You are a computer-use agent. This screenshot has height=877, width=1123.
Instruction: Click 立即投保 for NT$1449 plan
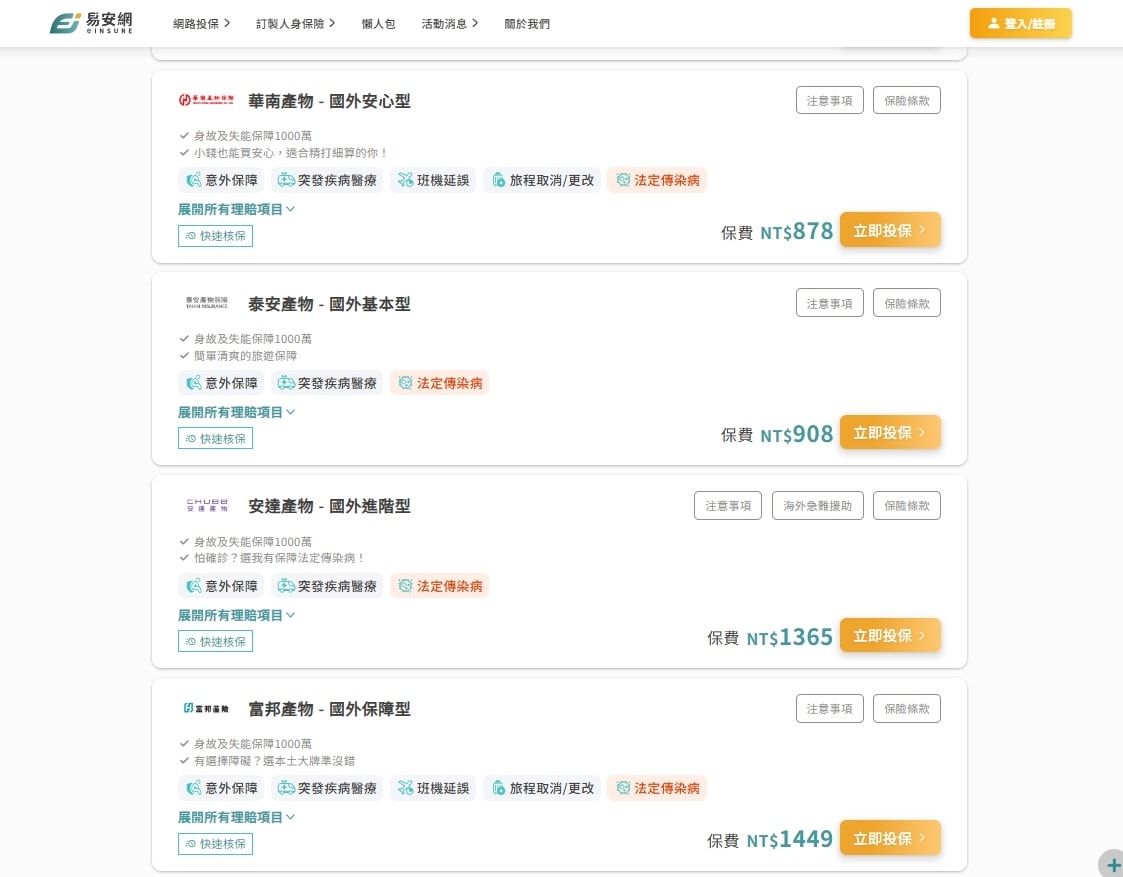click(890, 838)
